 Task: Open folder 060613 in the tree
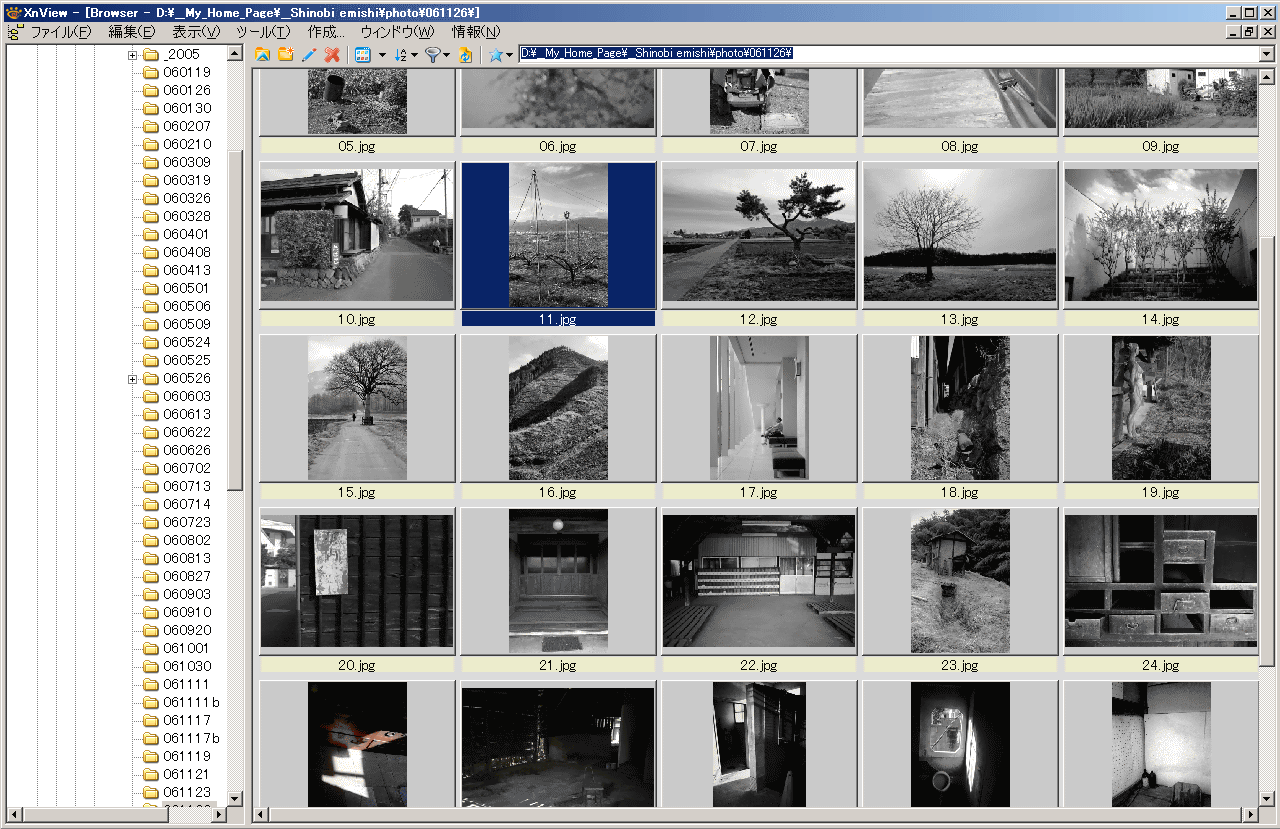[x=187, y=414]
